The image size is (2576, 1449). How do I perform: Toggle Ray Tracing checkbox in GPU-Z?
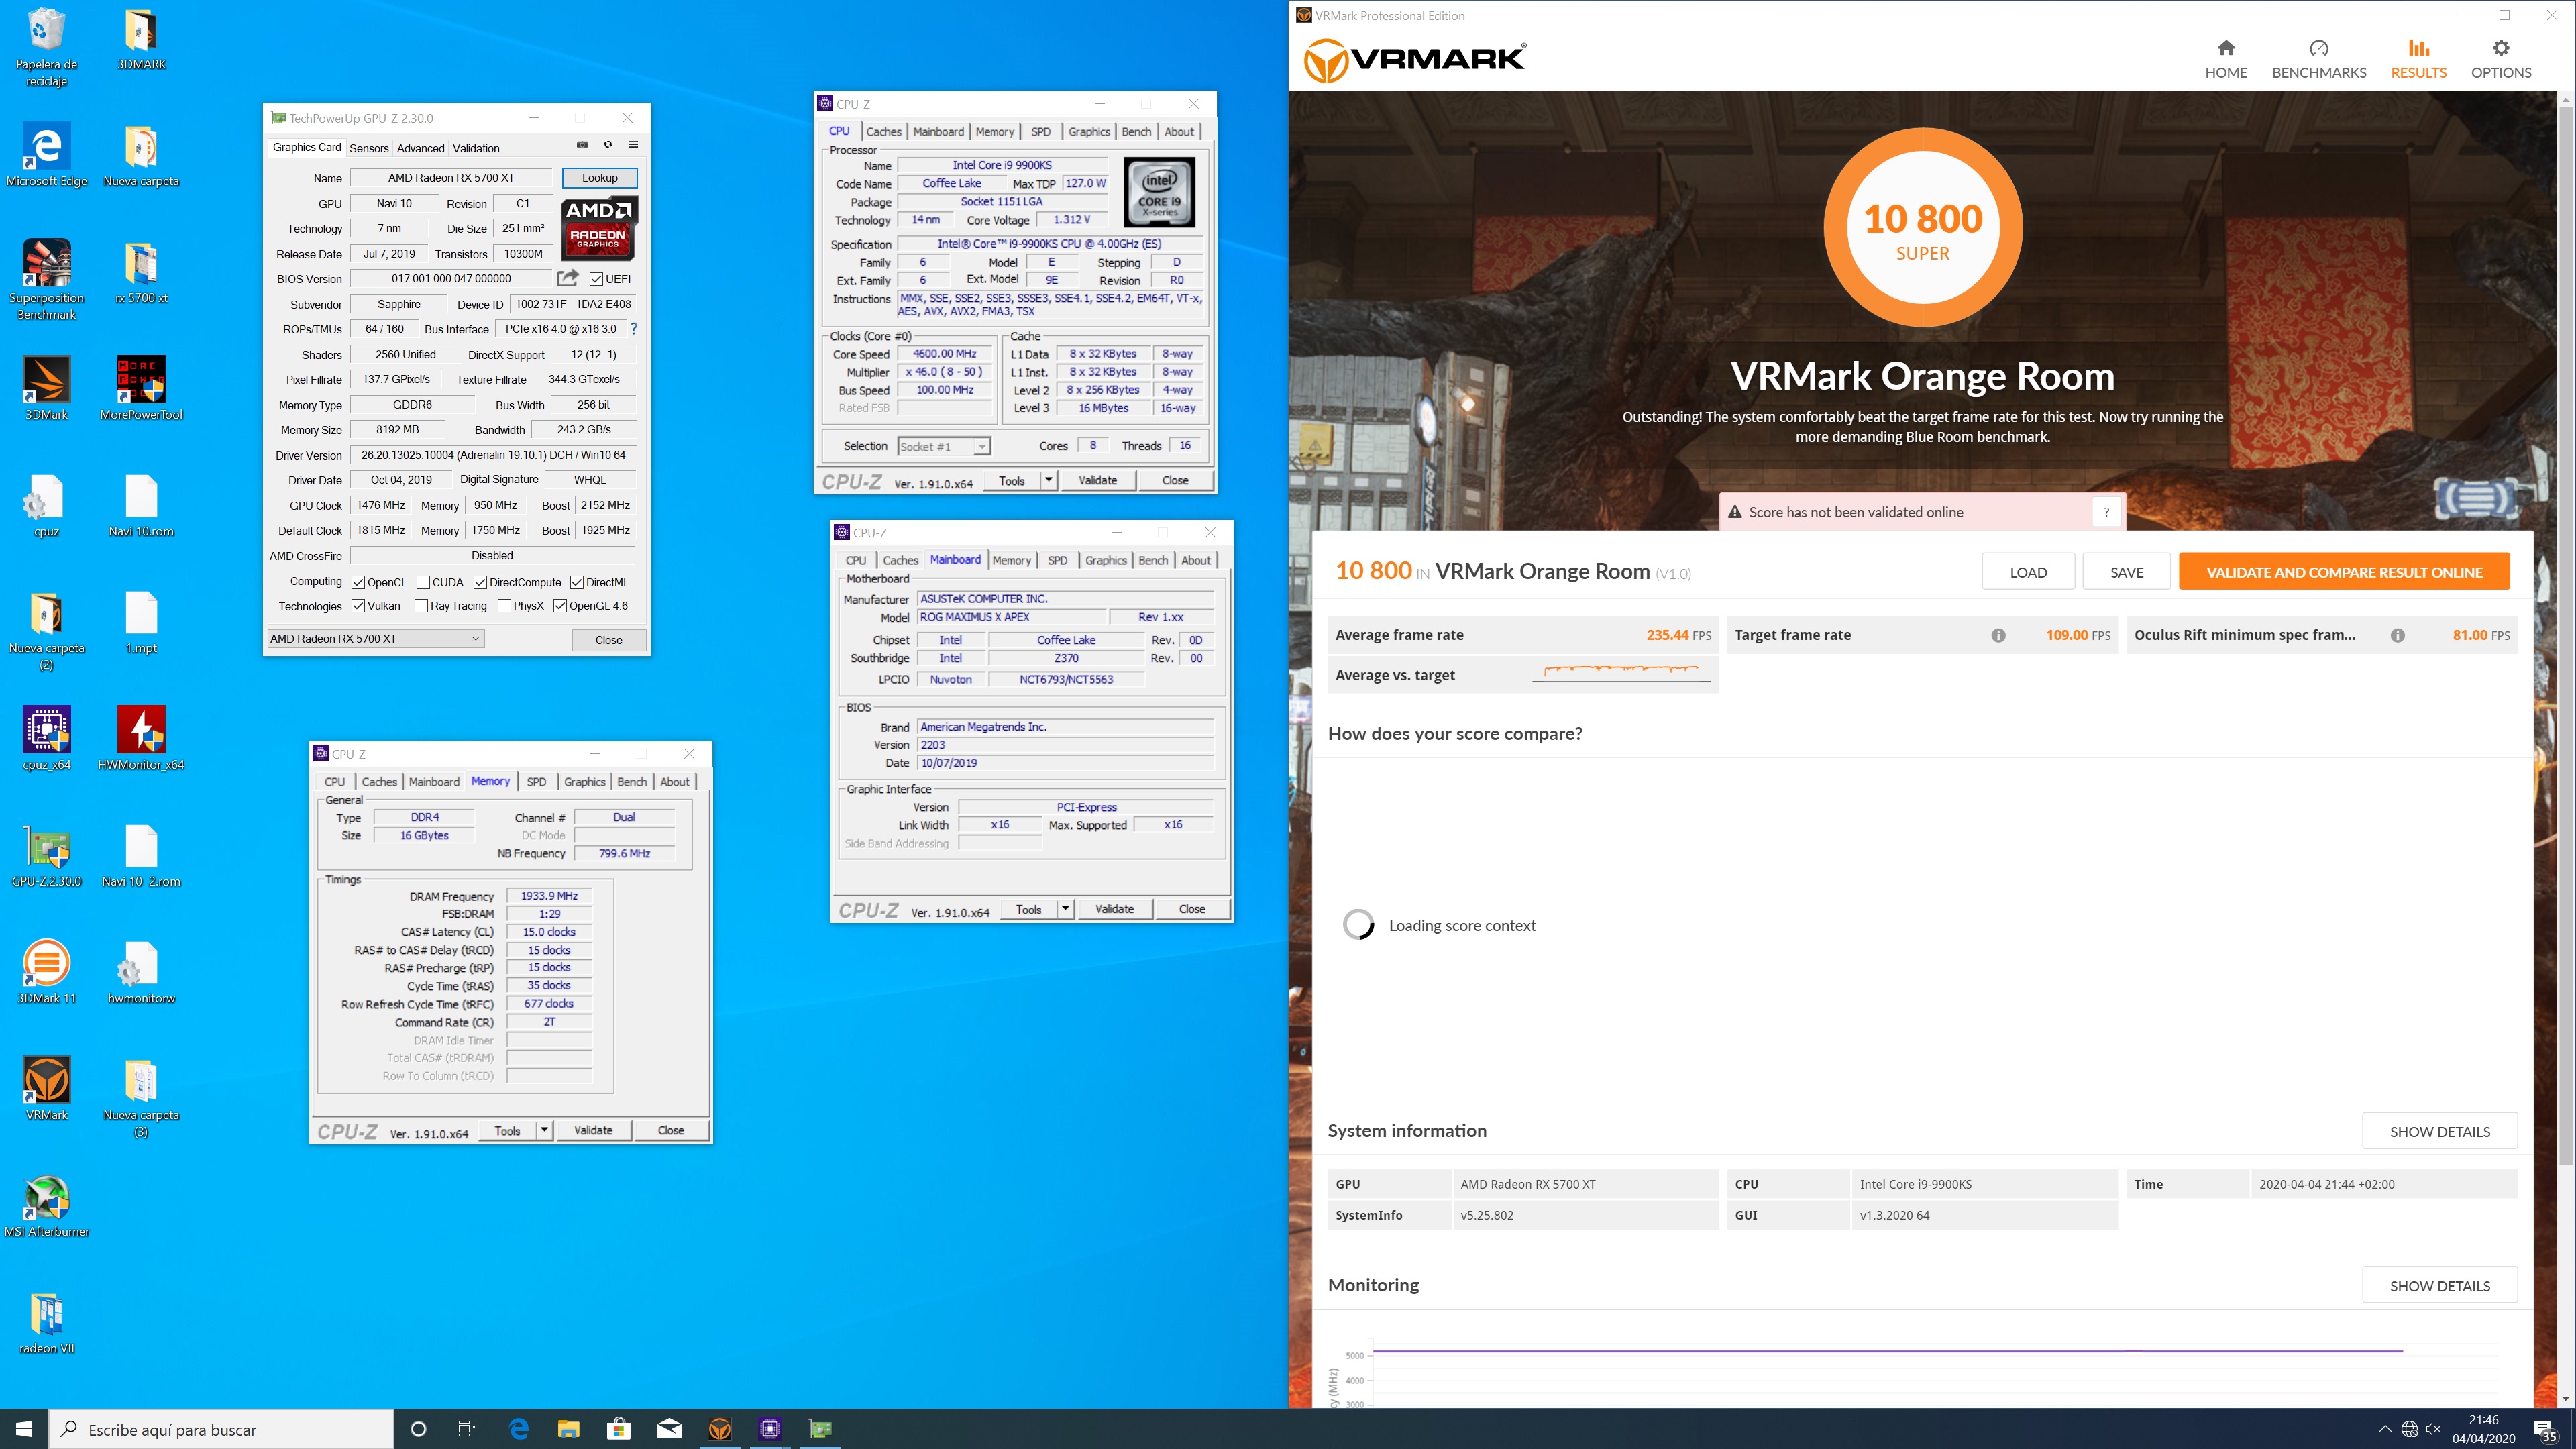(x=421, y=606)
